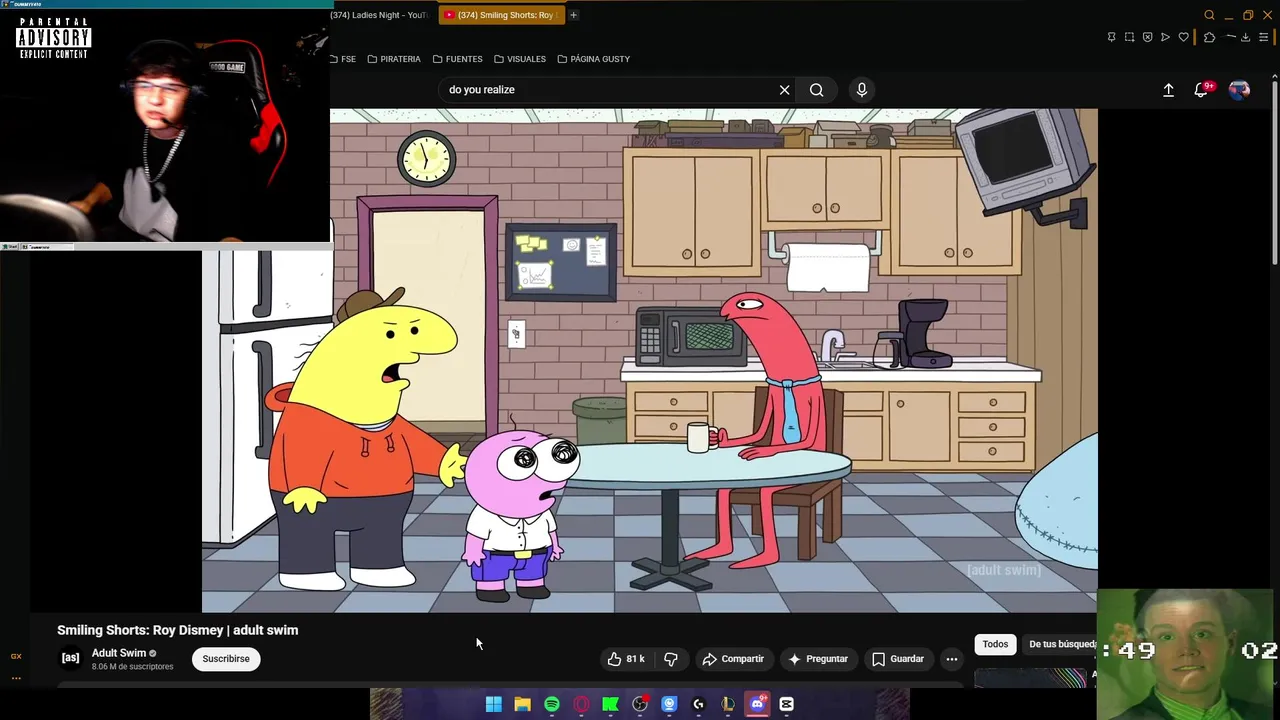The width and height of the screenshot is (1280, 720).
Task: Open Spotify from the taskbar
Action: (552, 704)
